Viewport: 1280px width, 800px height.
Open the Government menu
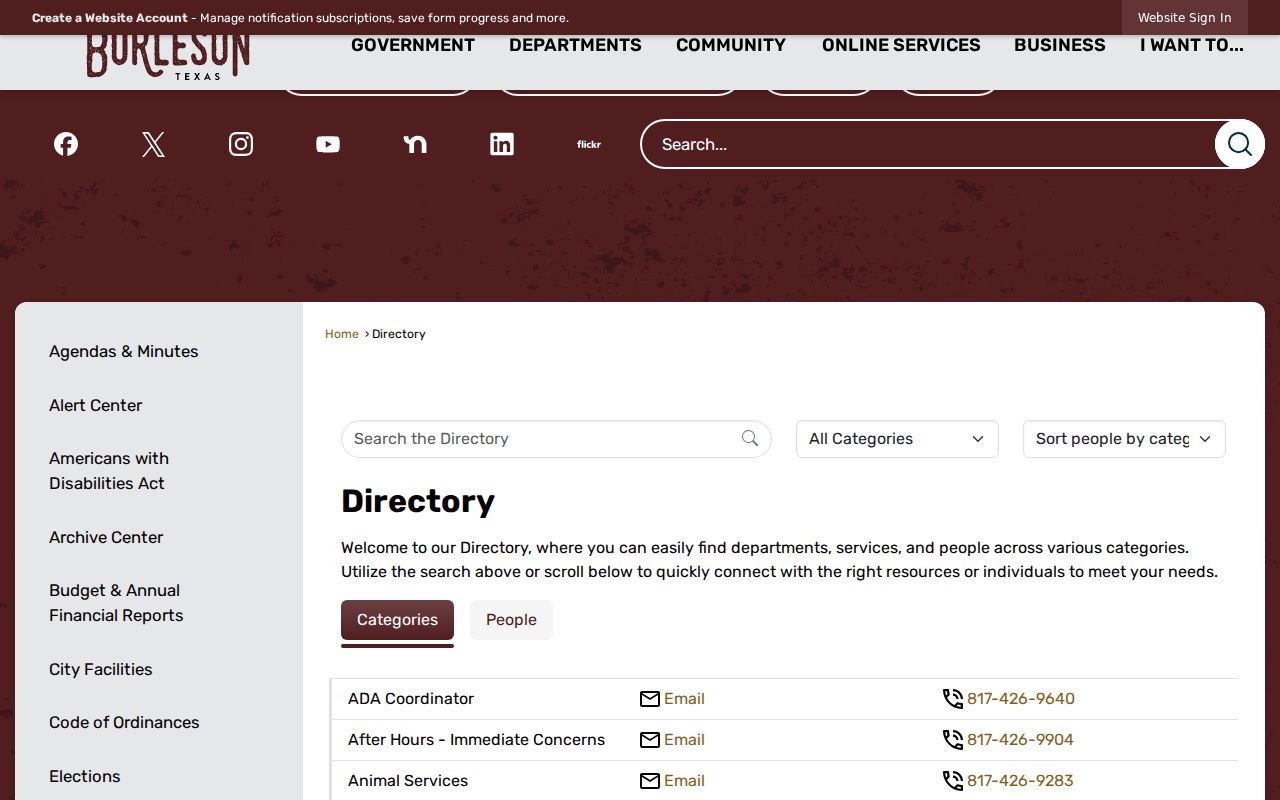[x=413, y=45]
